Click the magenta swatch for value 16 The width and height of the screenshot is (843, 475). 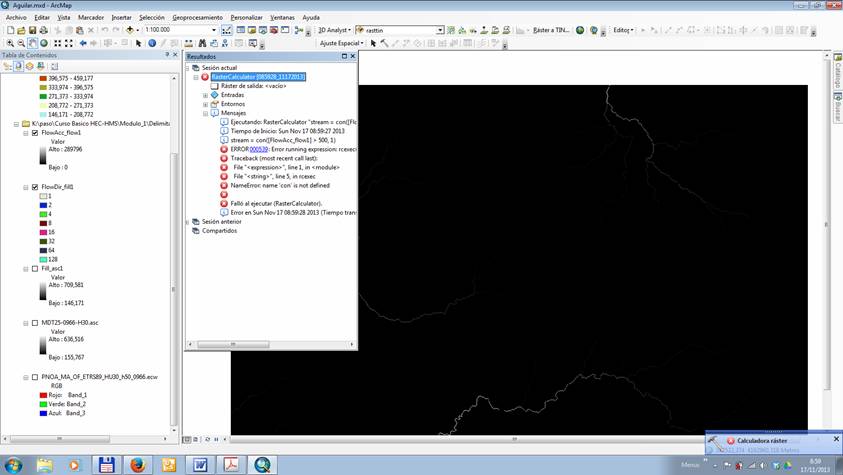(x=43, y=231)
